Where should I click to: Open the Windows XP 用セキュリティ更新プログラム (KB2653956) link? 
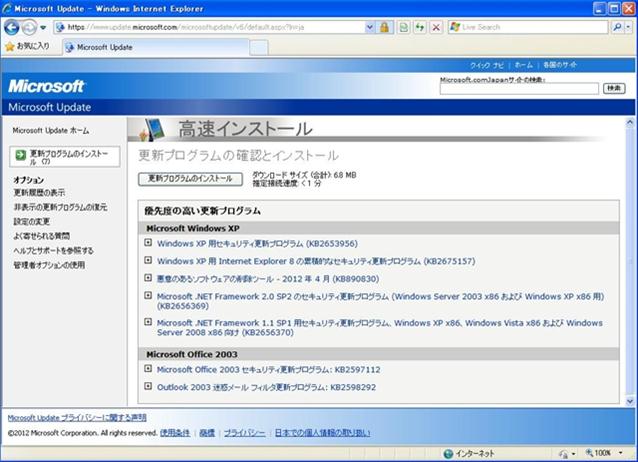(257, 244)
